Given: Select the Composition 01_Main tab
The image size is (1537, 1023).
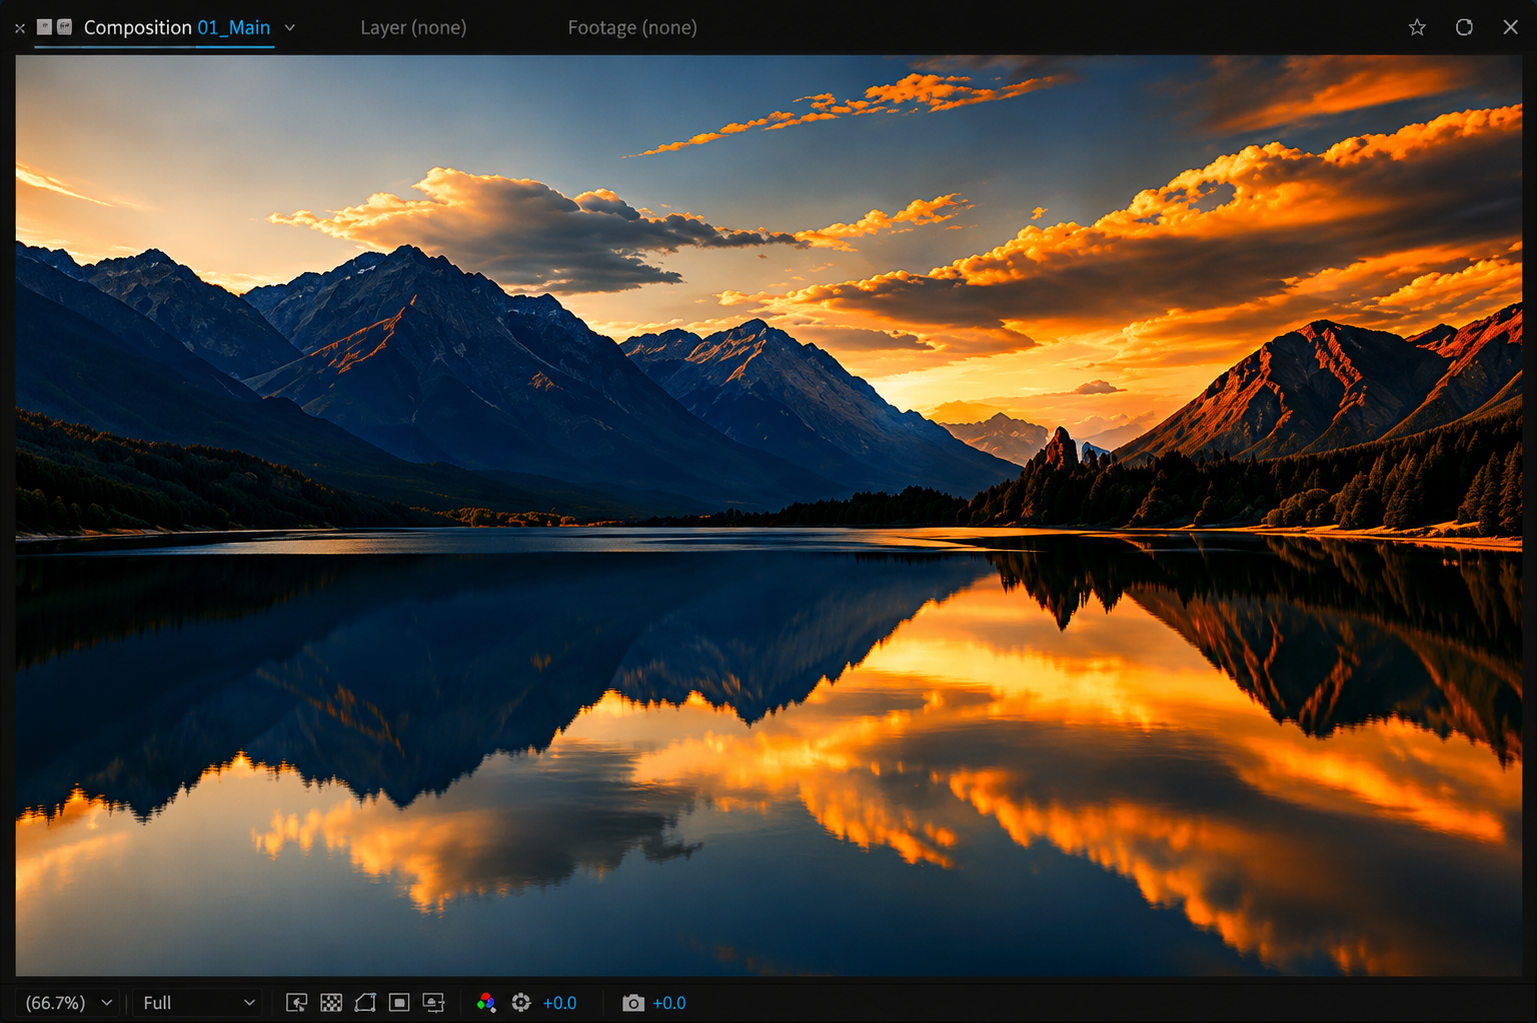Looking at the screenshot, I should 177,28.
